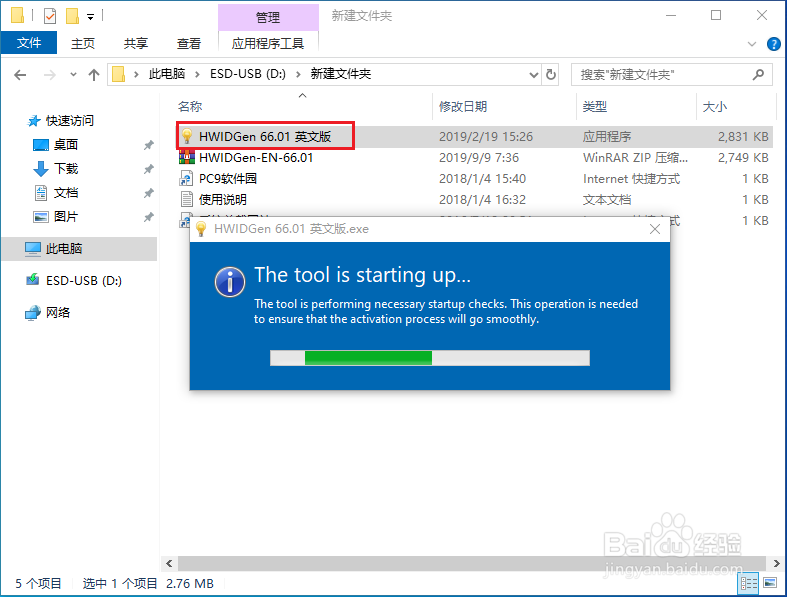Viewport: 787px width, 597px height.
Task: Click the startup check progress bar
Action: (x=430, y=358)
